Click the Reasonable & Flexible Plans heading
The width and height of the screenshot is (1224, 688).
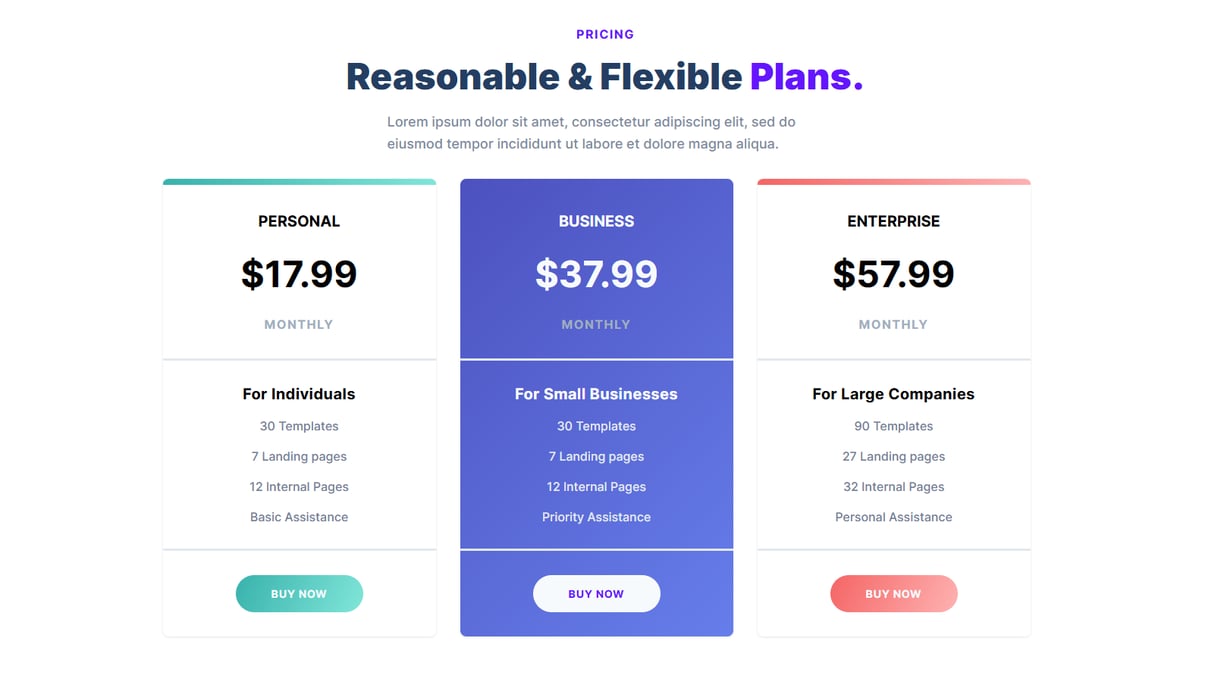(x=604, y=77)
